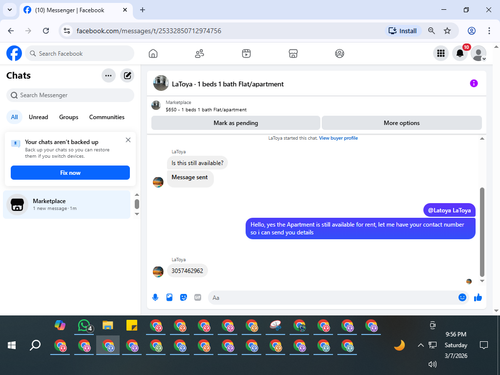Viewport: 500px width, 375px height.
Task: Click Mark as pending button
Action: 236,123
